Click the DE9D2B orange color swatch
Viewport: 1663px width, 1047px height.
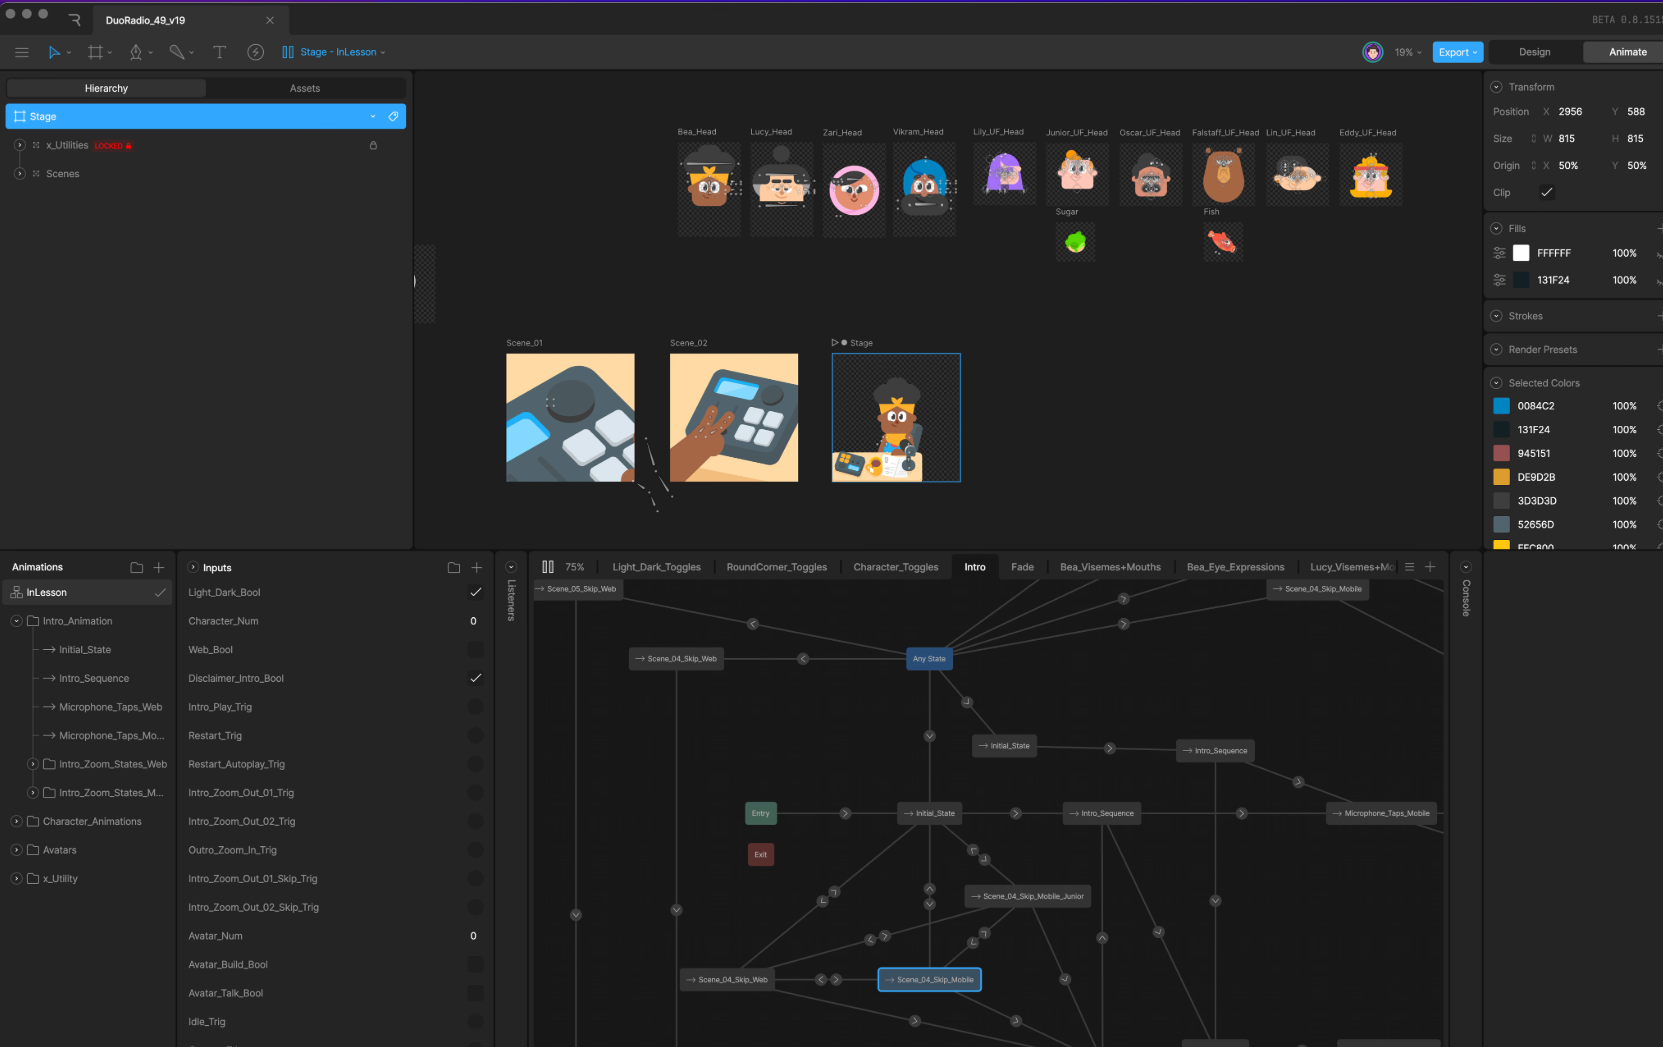pos(1502,478)
